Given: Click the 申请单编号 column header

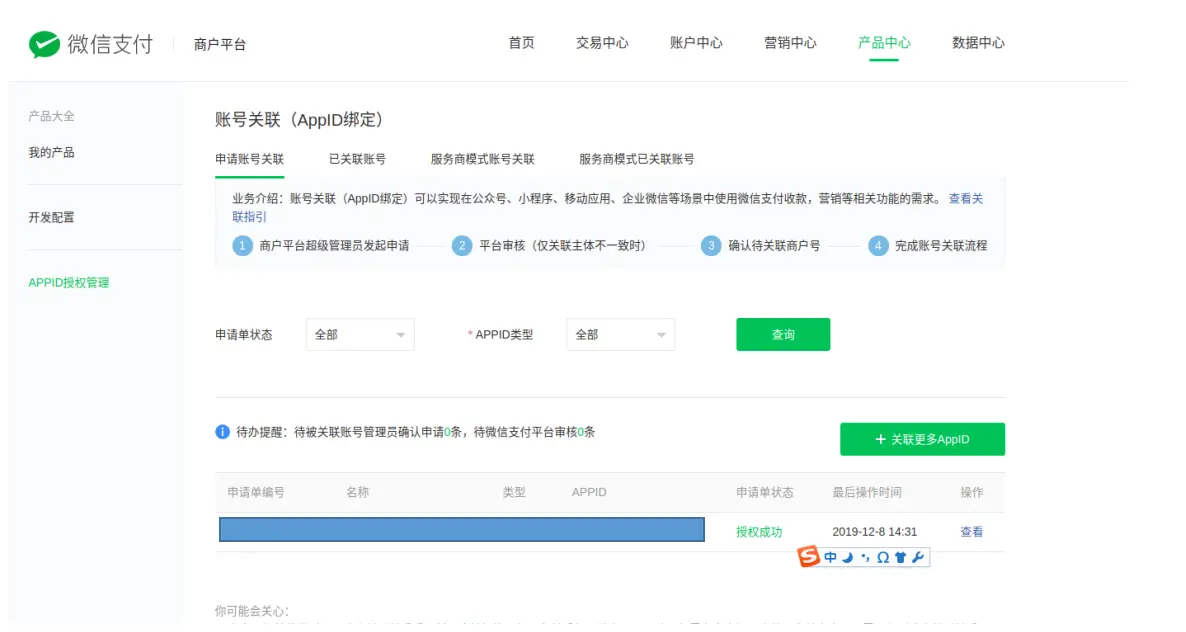Looking at the screenshot, I should pos(256,492).
